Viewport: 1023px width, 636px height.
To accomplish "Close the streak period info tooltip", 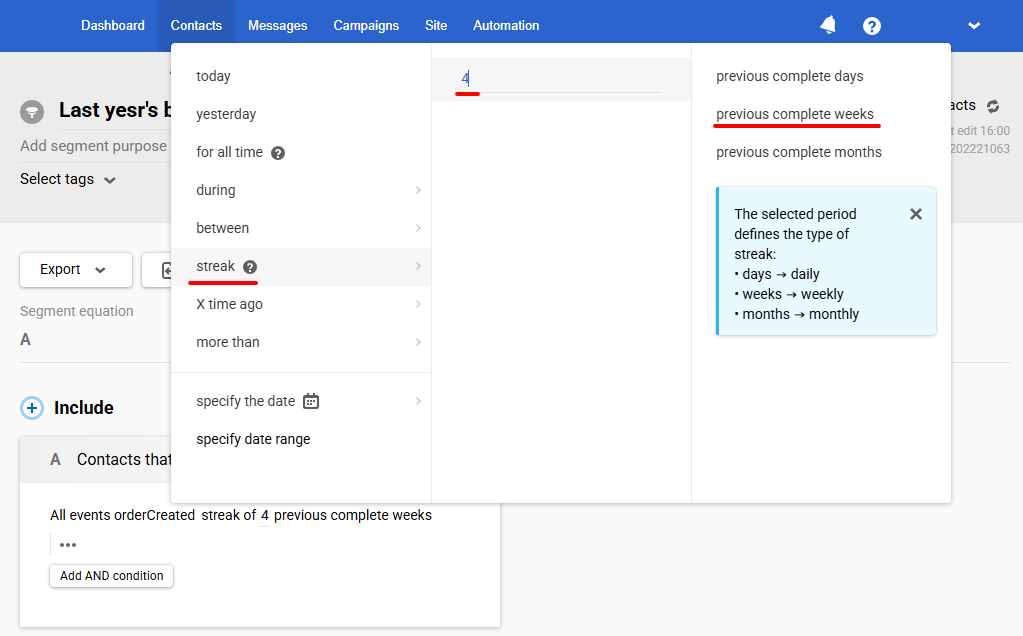I will point(916,214).
